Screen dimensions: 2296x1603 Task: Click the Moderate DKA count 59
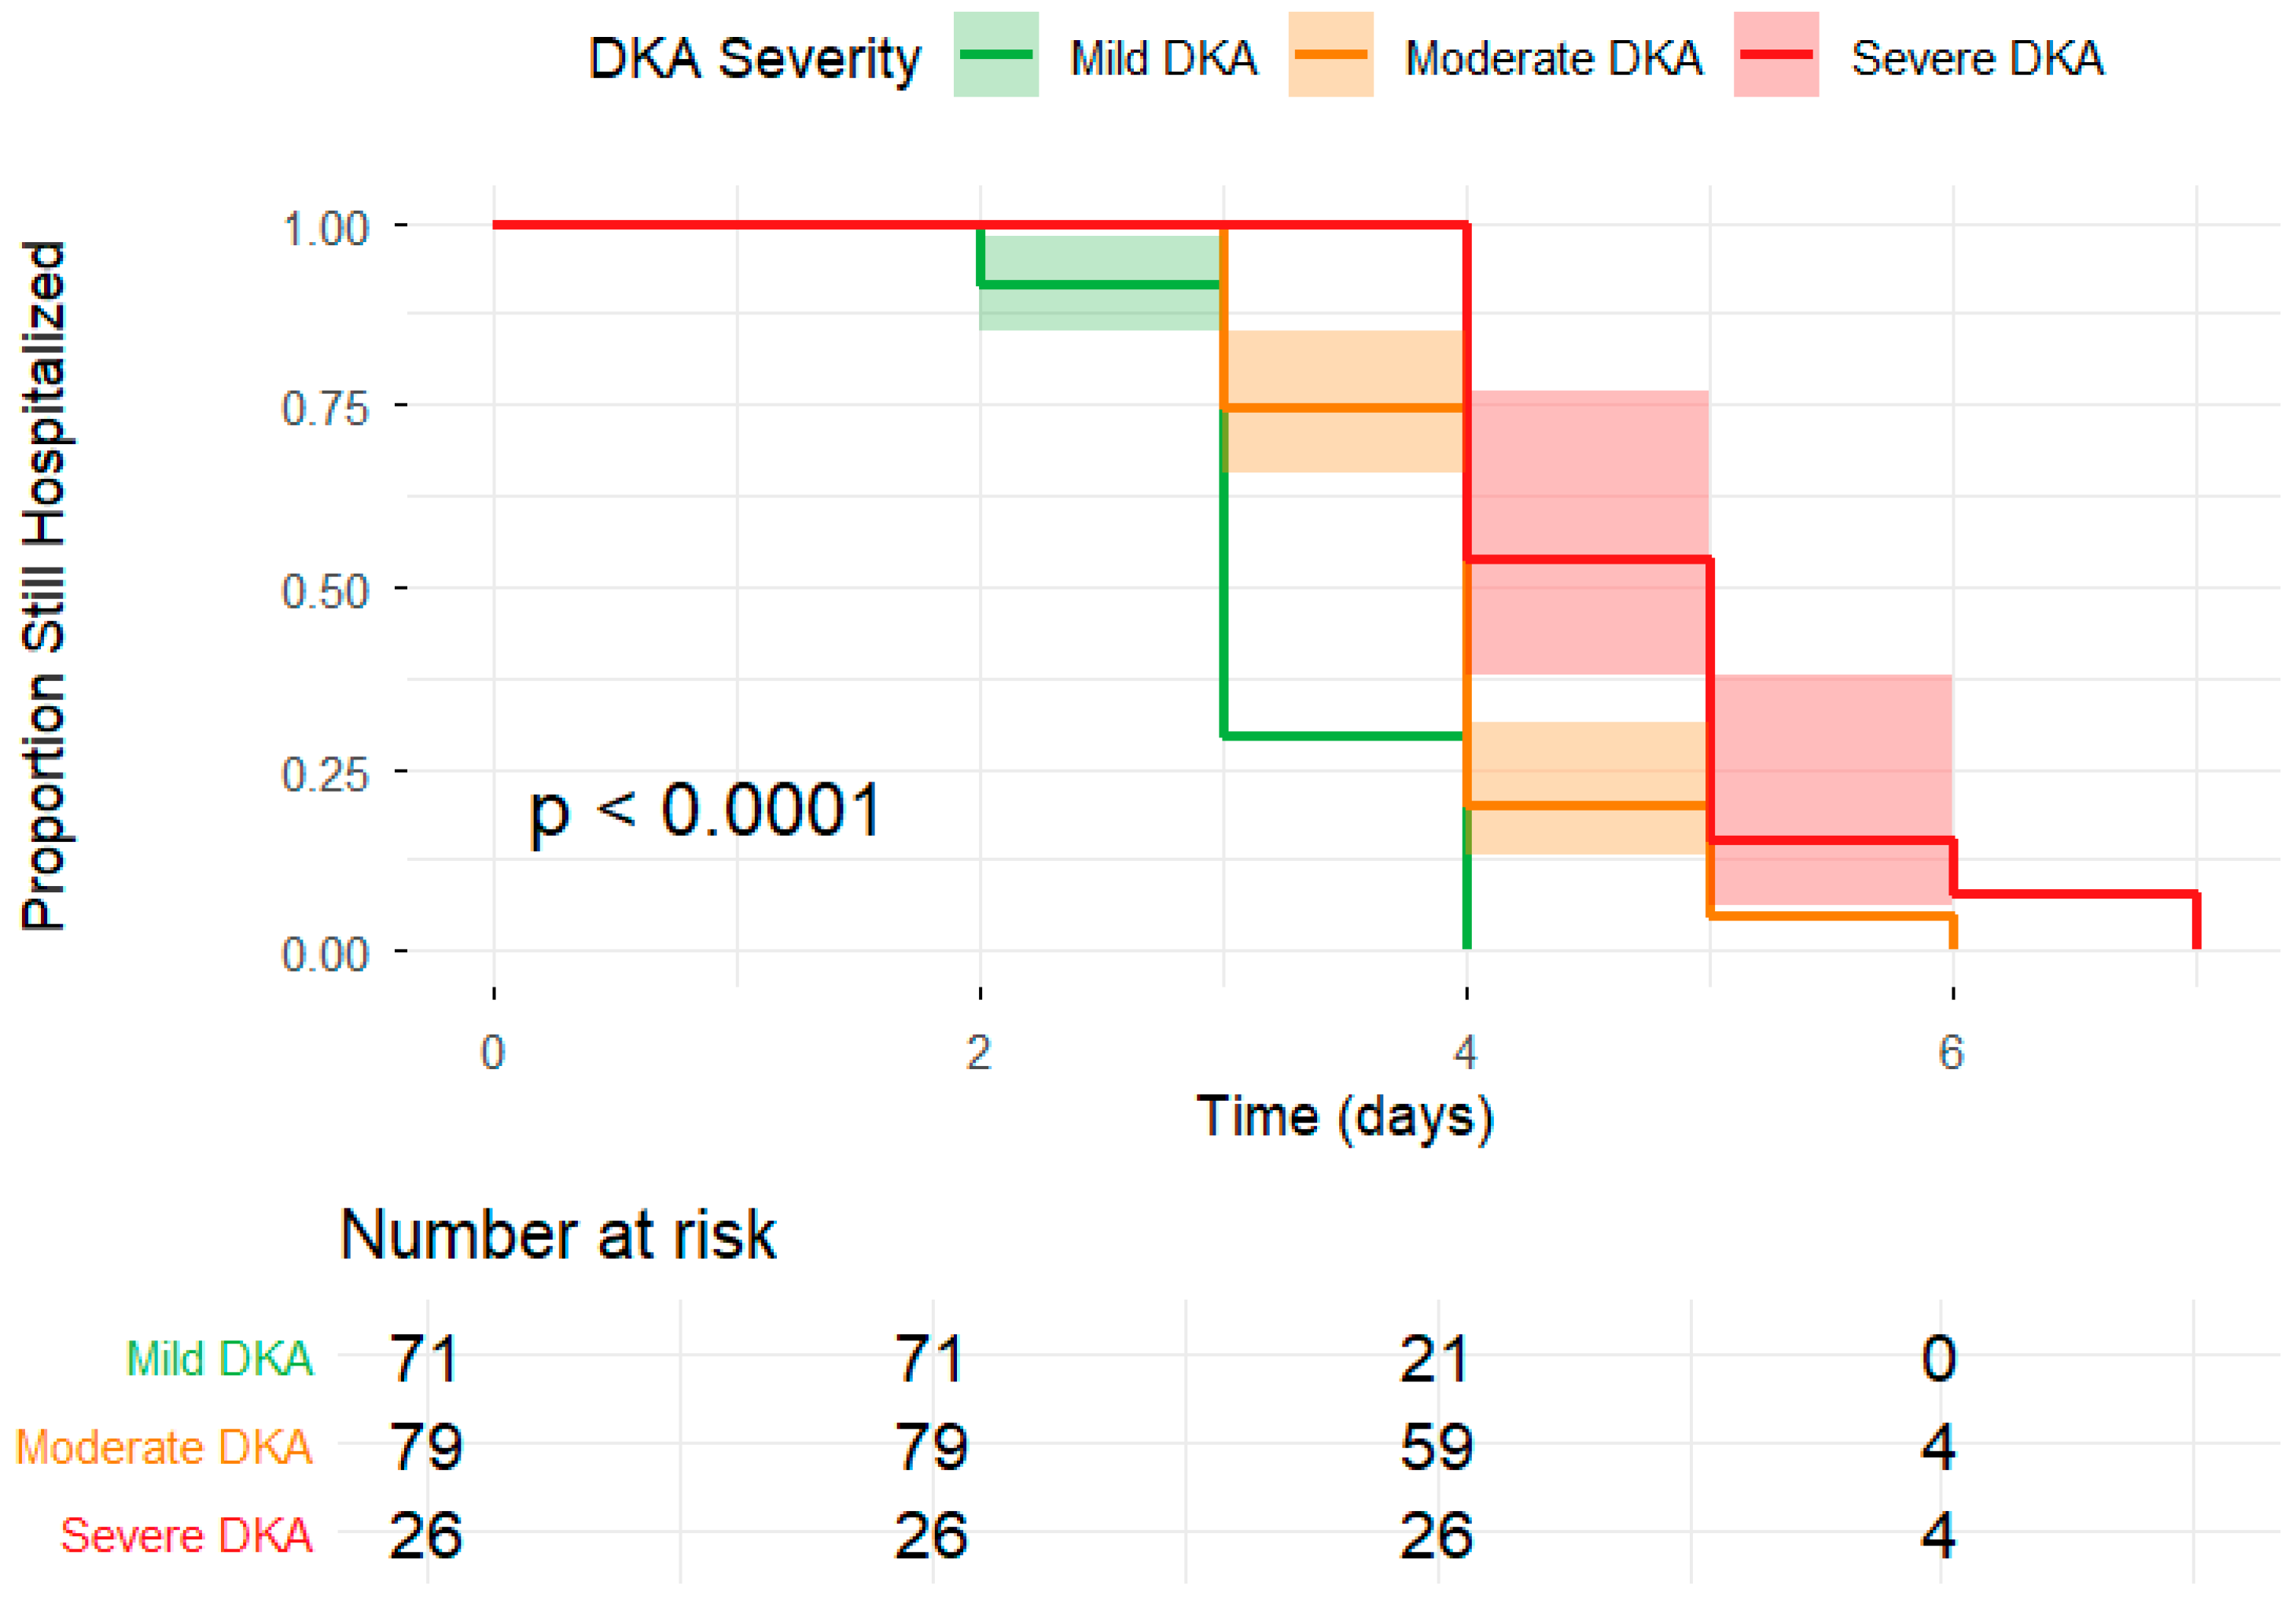point(1436,1447)
